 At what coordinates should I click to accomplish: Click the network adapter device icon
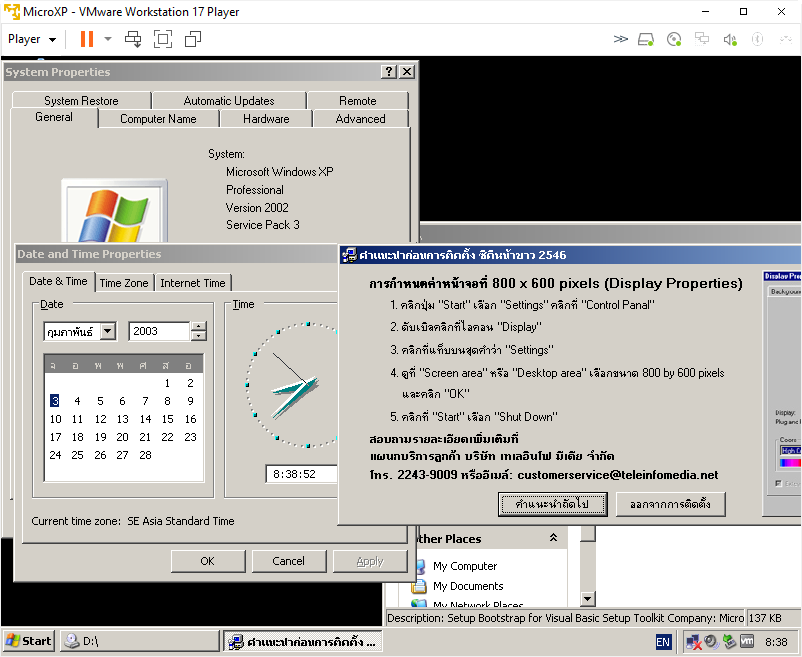pyautogui.click(x=702, y=39)
